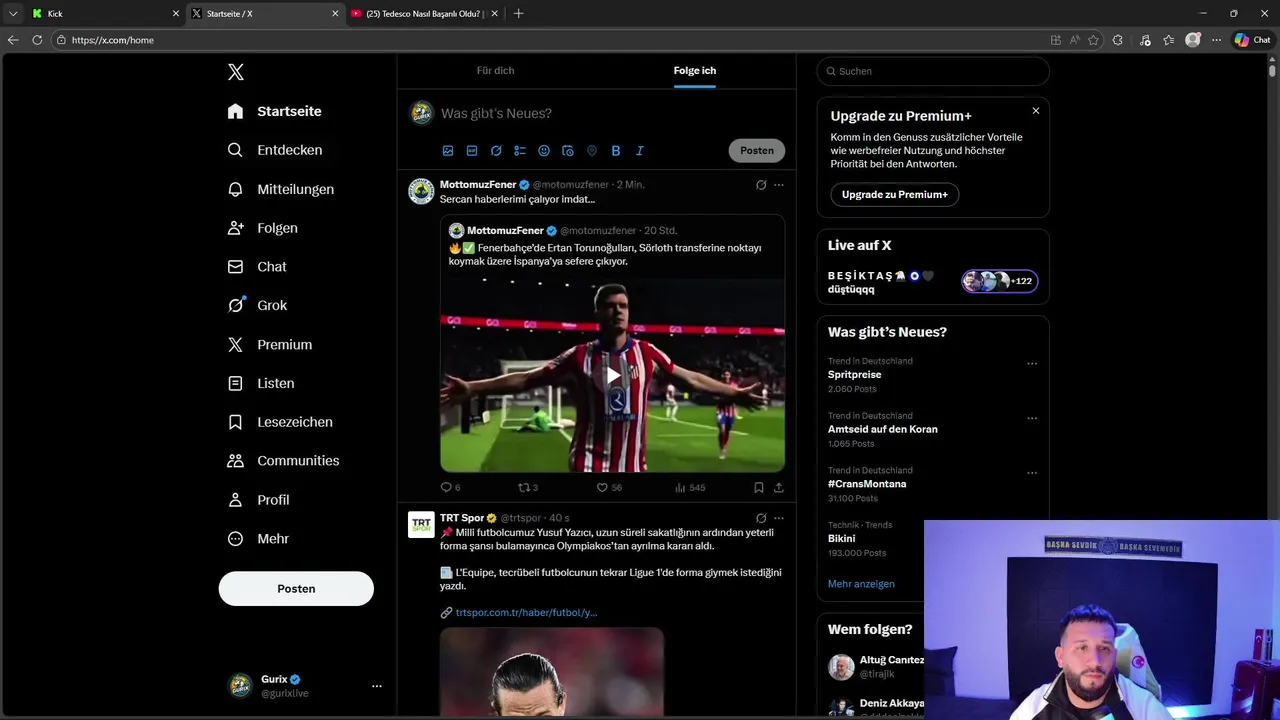The width and height of the screenshot is (1280, 720).
Task: Open Startseite home in sidebar
Action: (274, 111)
